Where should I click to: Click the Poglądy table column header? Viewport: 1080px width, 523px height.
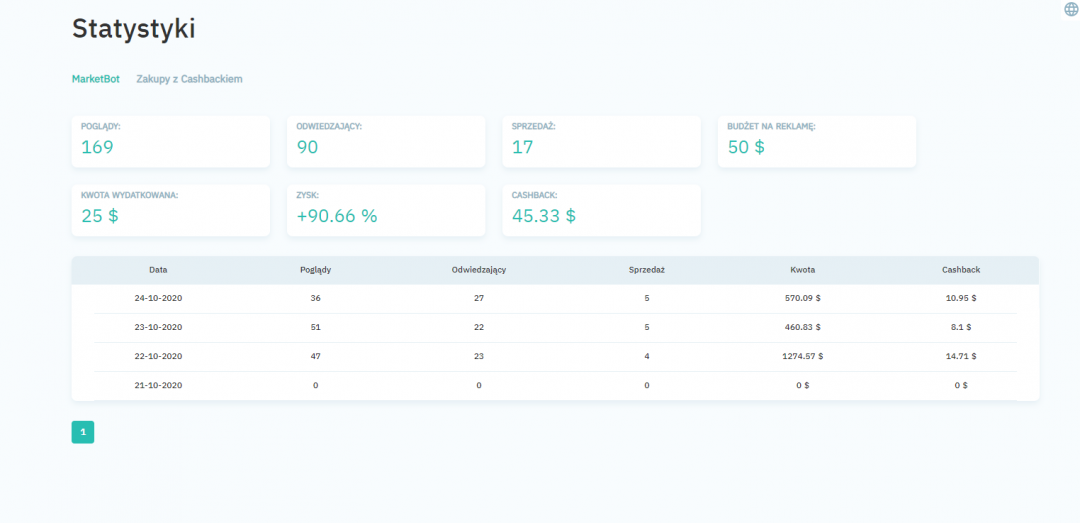click(x=316, y=270)
